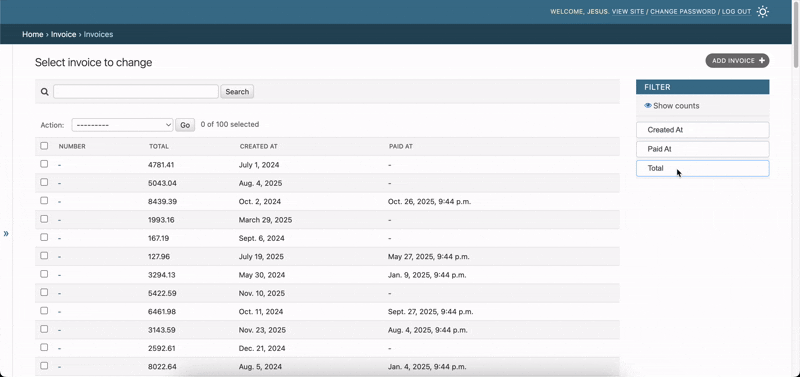Expand the Total filter
This screenshot has height=377, width=800.
click(x=703, y=168)
